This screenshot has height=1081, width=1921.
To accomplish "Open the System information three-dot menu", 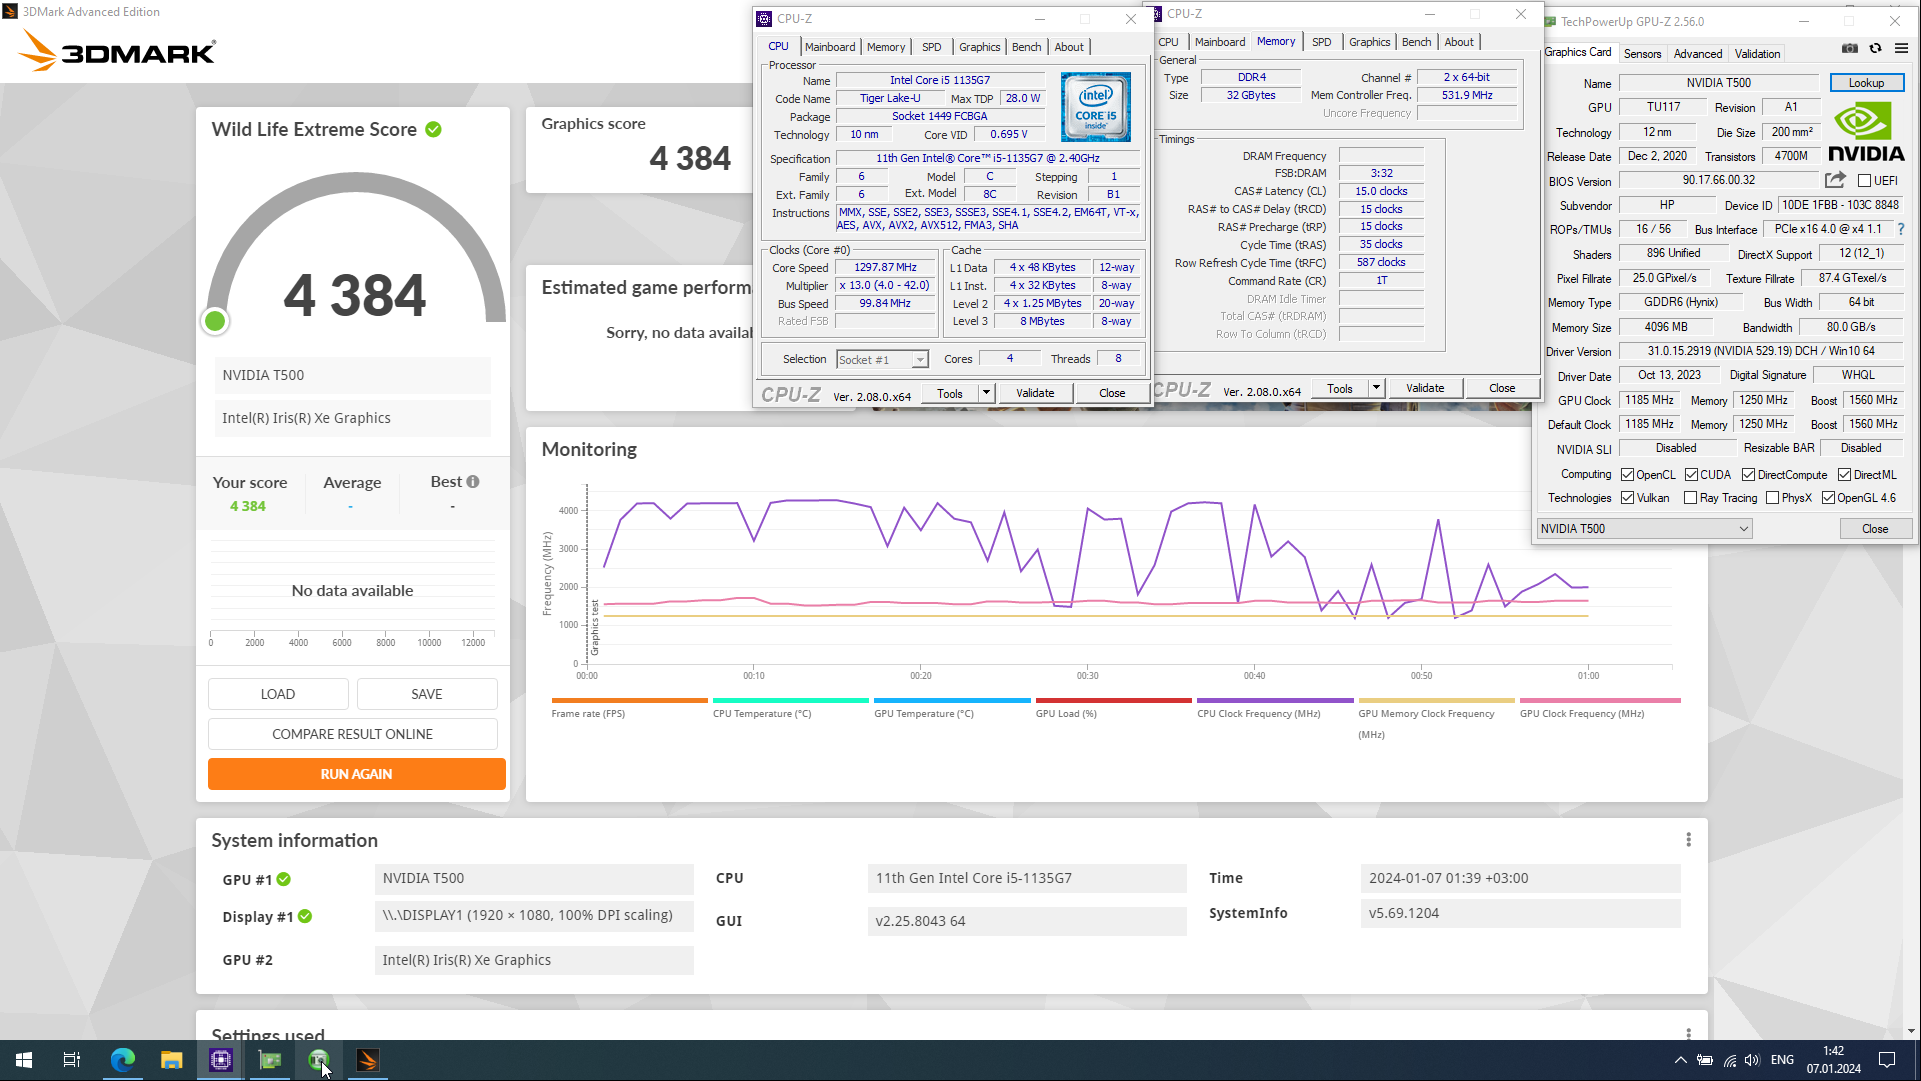I will click(x=1688, y=840).
